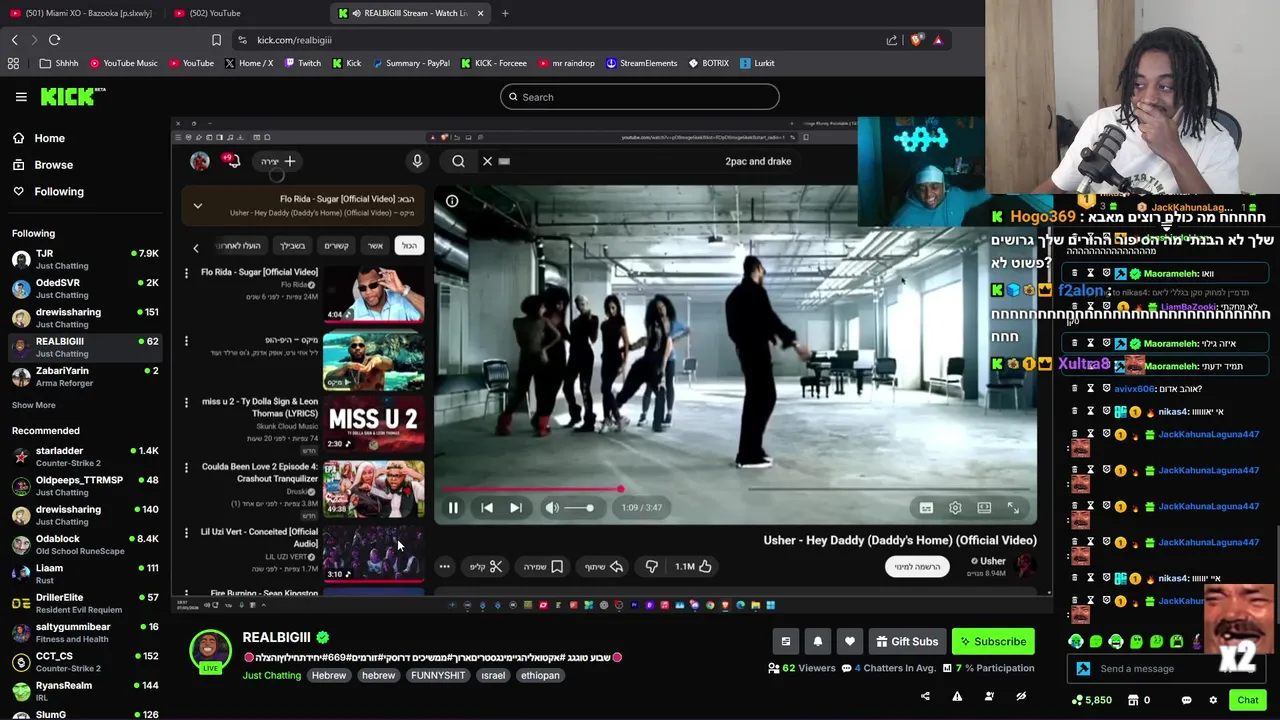Click the Kick search field
The width and height of the screenshot is (1280, 720).
640,97
